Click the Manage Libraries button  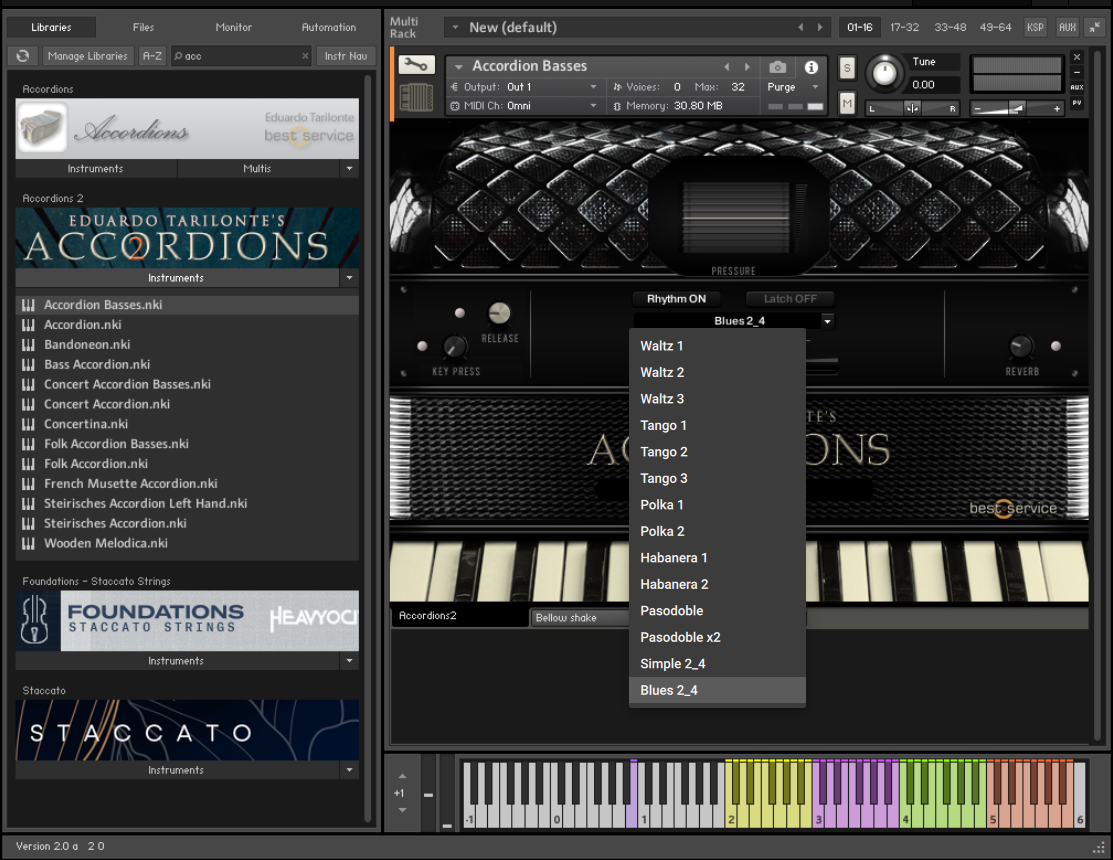coord(87,56)
